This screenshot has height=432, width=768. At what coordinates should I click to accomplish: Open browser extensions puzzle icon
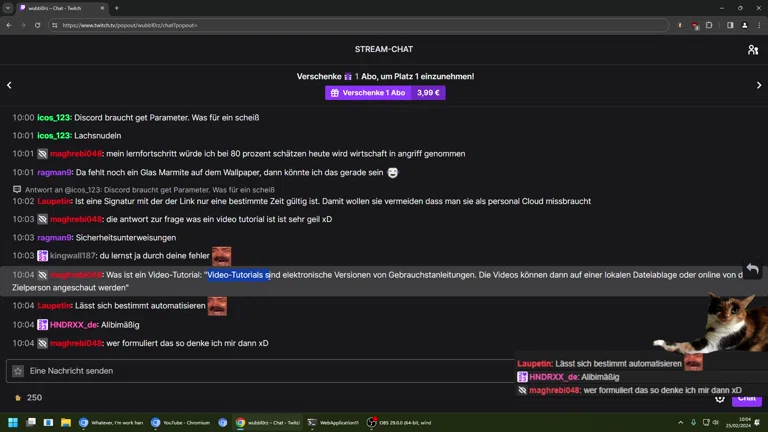click(x=709, y=25)
